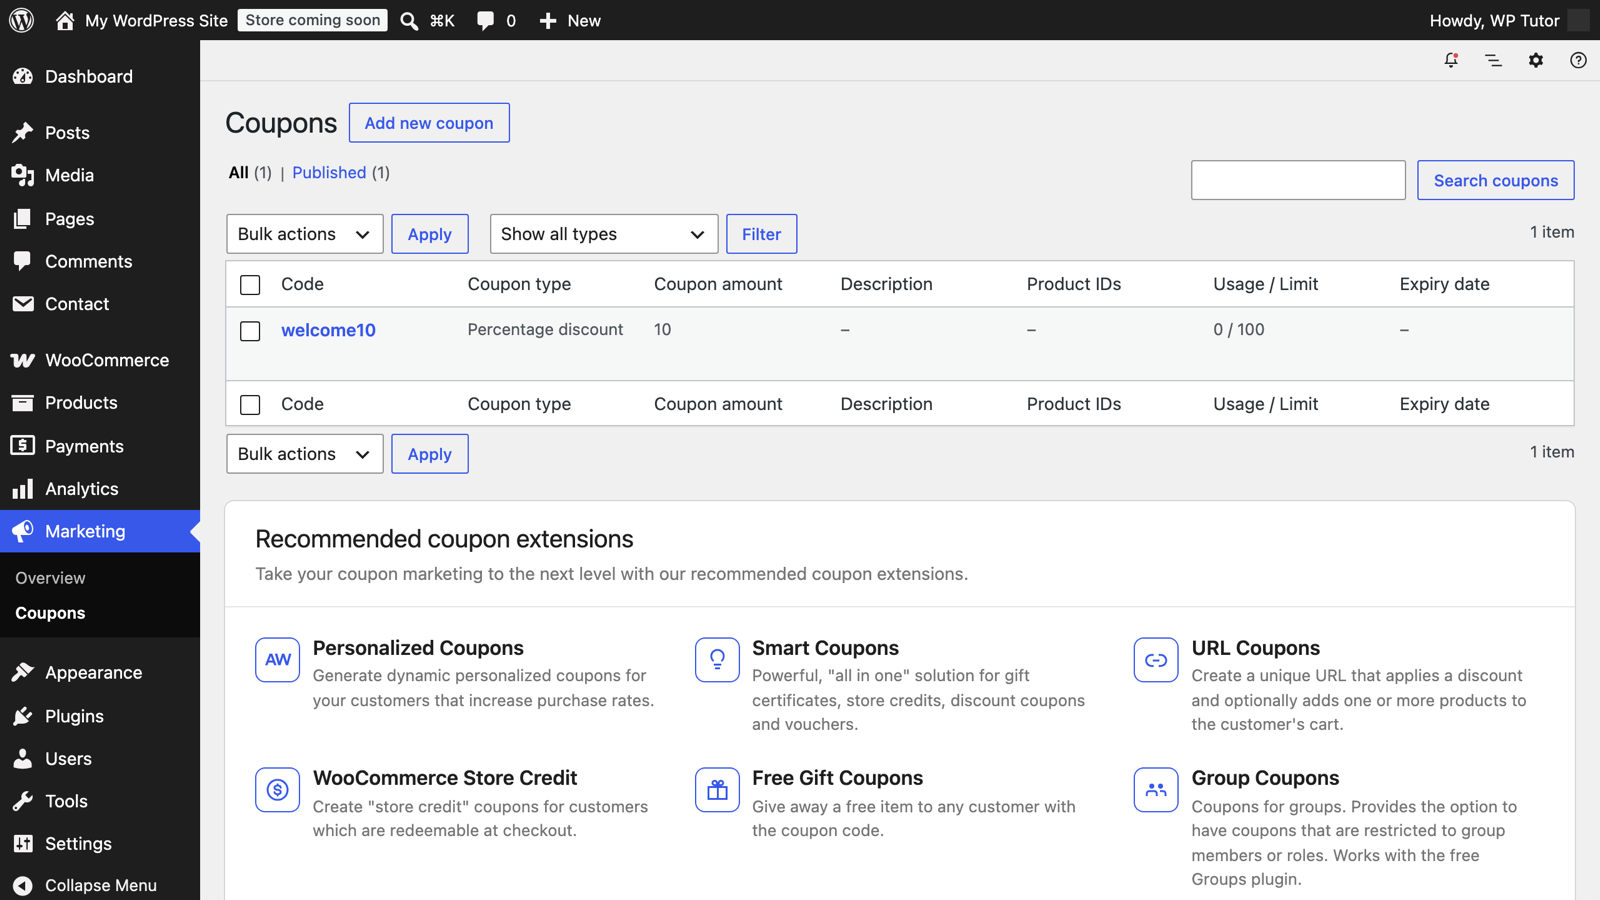The width and height of the screenshot is (1600, 900).
Task: Click the '0 / 100' usage limit cell
Action: [x=1239, y=330]
